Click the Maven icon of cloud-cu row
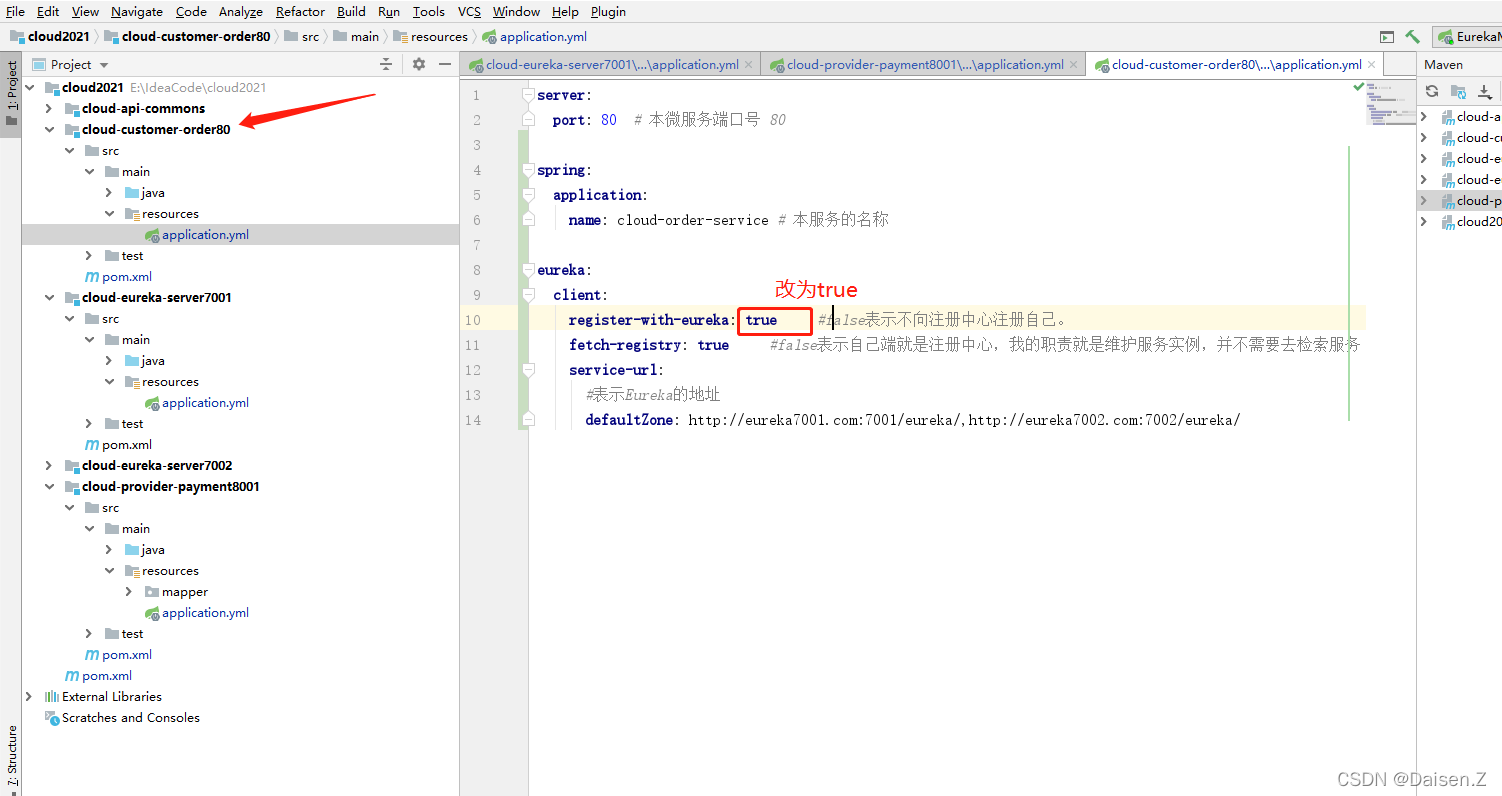Image resolution: width=1502 pixels, height=796 pixels. [x=1448, y=137]
